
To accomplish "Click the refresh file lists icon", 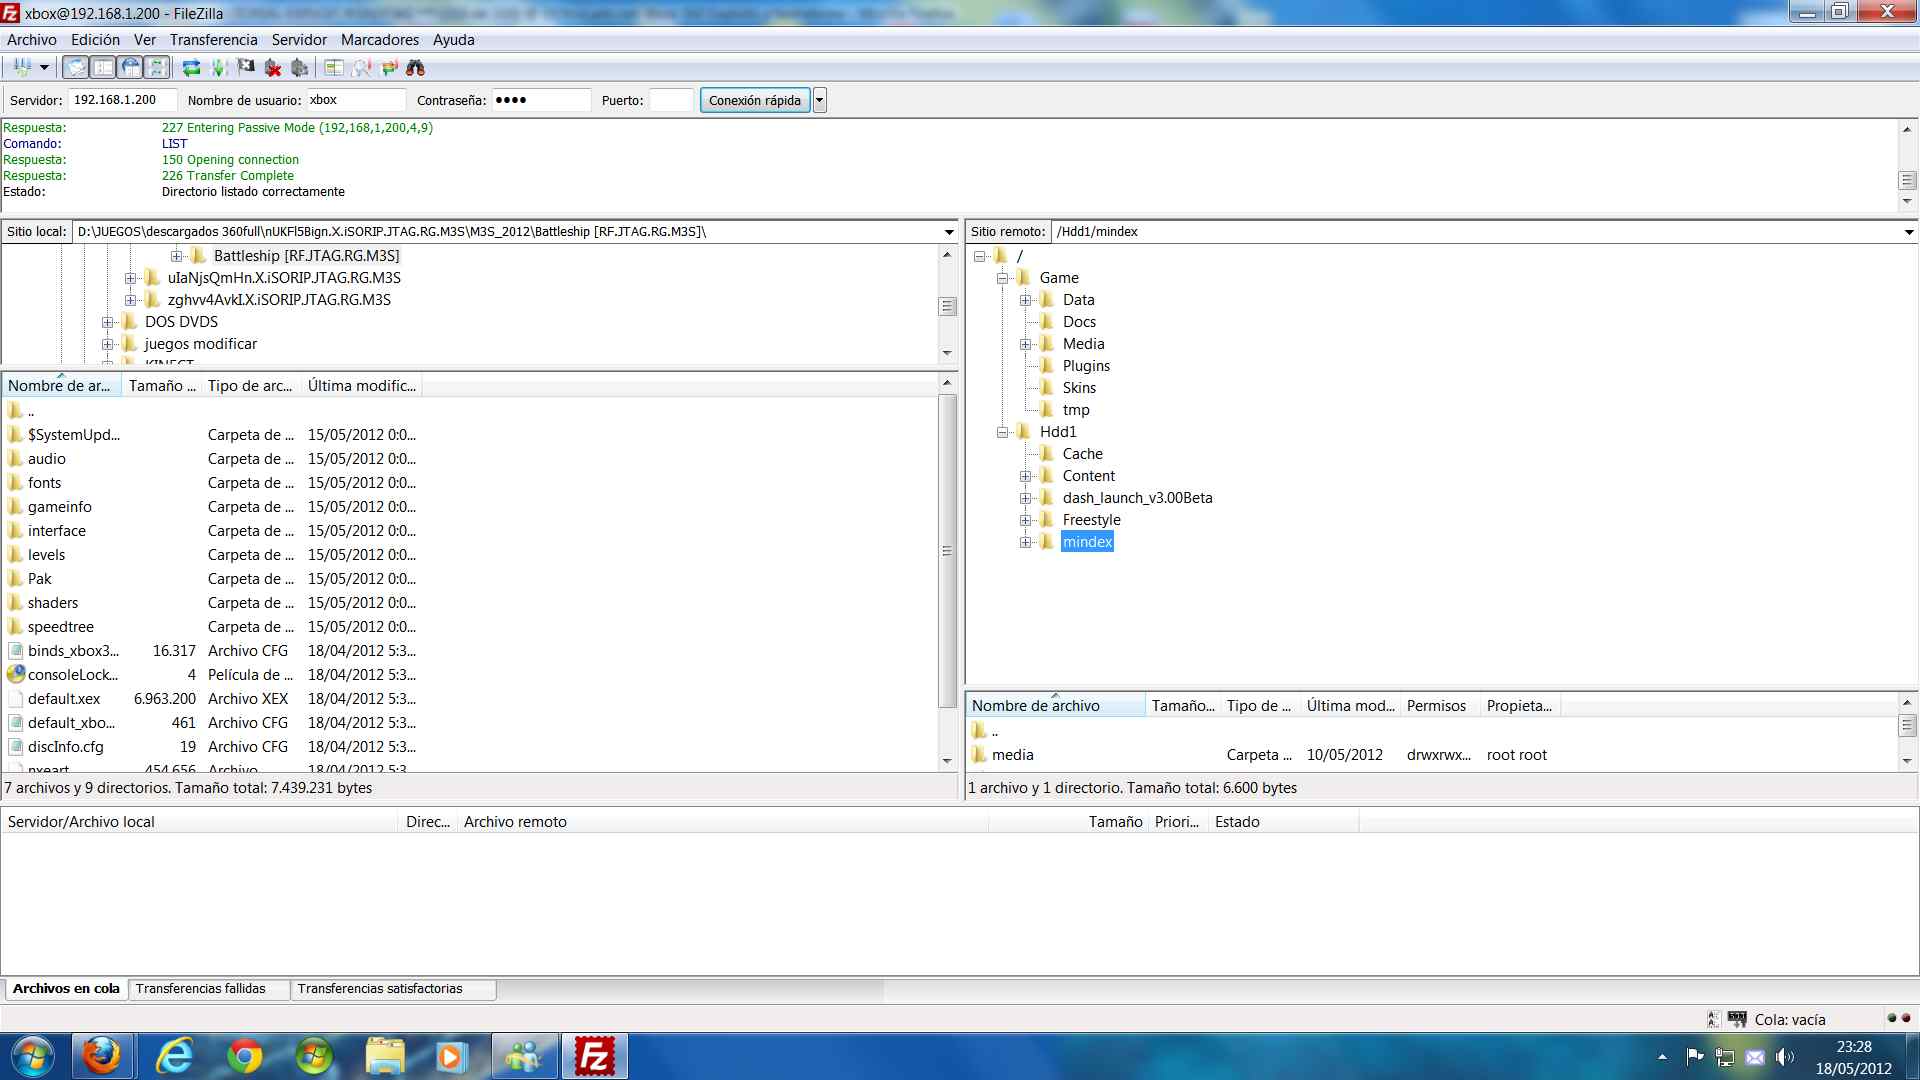I will tap(191, 68).
